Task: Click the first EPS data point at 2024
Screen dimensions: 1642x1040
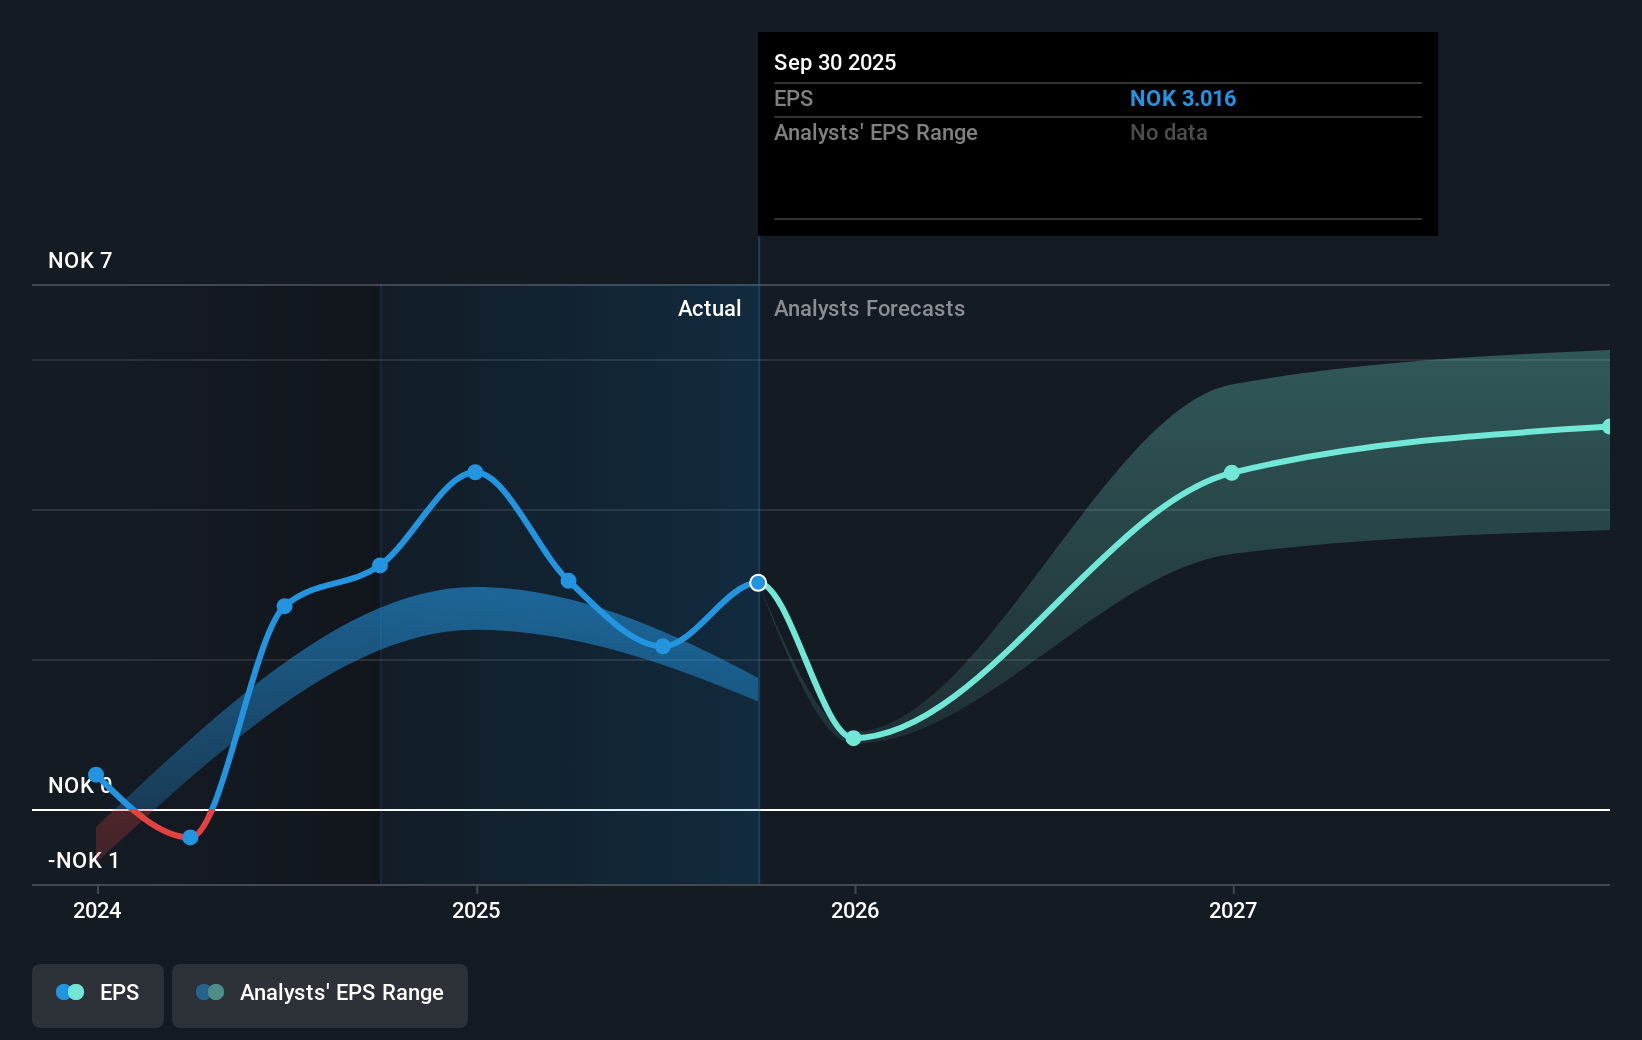Action: (96, 775)
